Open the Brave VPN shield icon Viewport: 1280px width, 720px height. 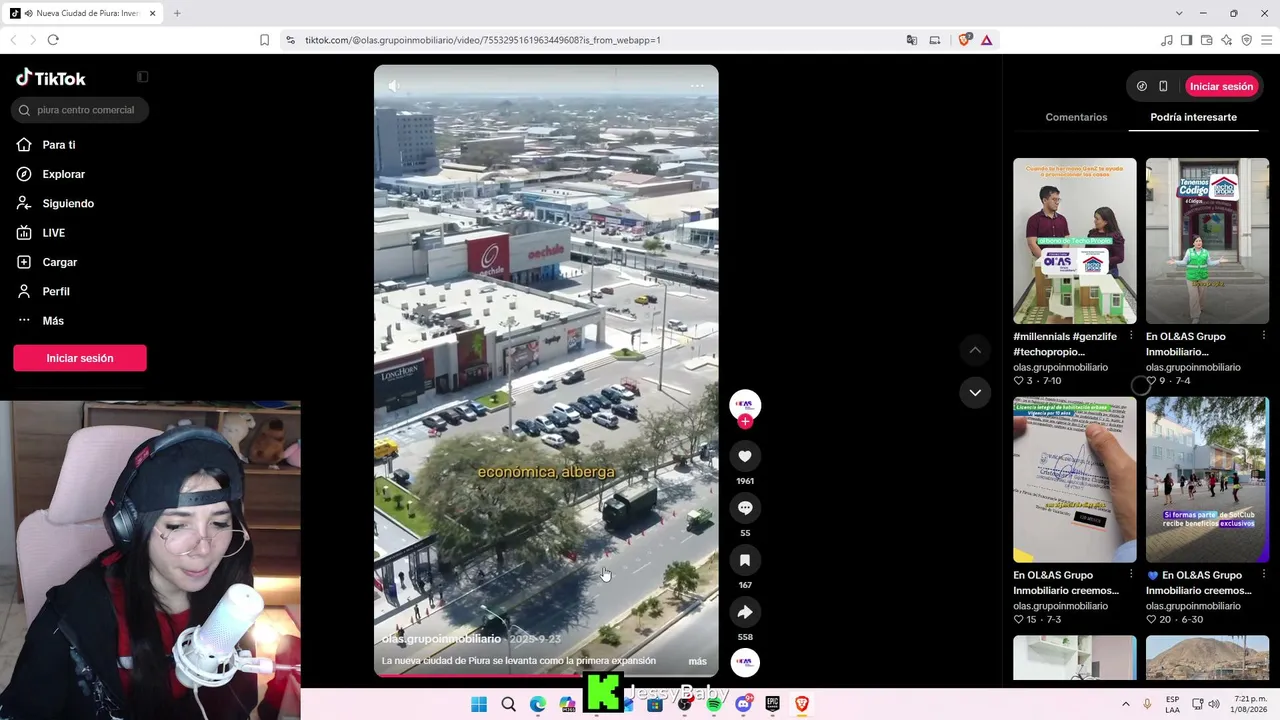point(1246,40)
